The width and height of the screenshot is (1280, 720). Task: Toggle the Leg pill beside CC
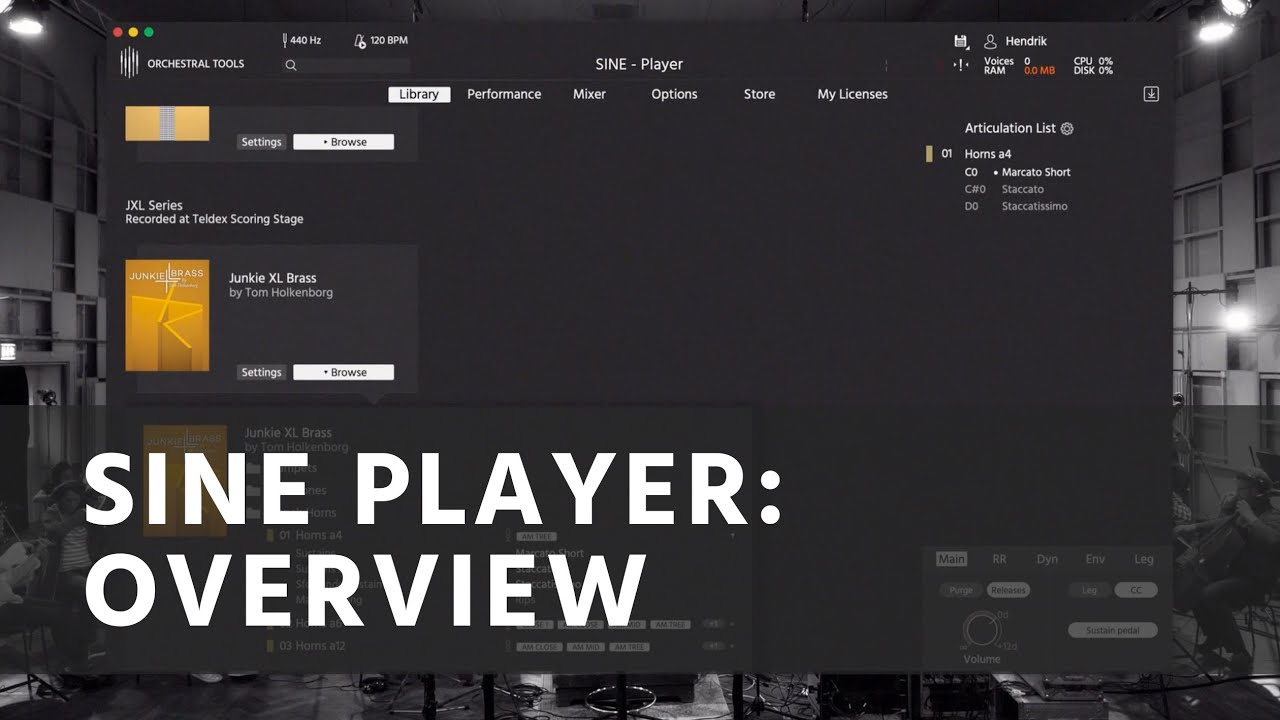click(1090, 590)
